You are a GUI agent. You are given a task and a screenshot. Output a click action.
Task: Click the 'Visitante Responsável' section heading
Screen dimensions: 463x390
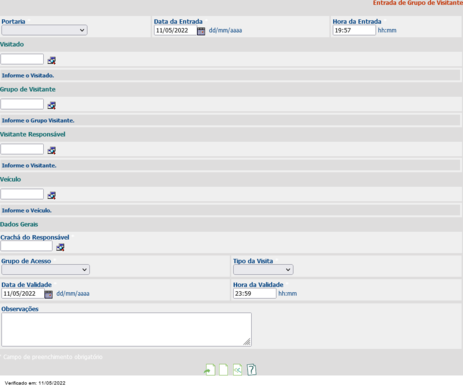pos(33,134)
